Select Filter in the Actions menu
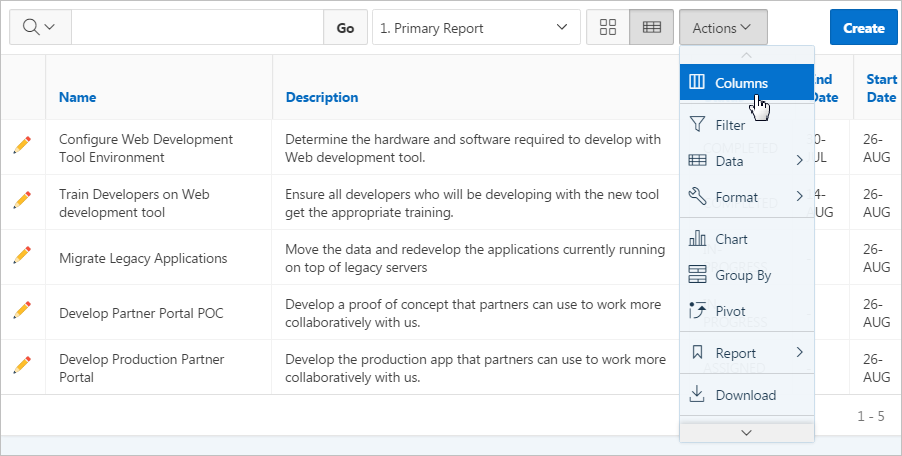This screenshot has height=456, width=902. (730, 125)
